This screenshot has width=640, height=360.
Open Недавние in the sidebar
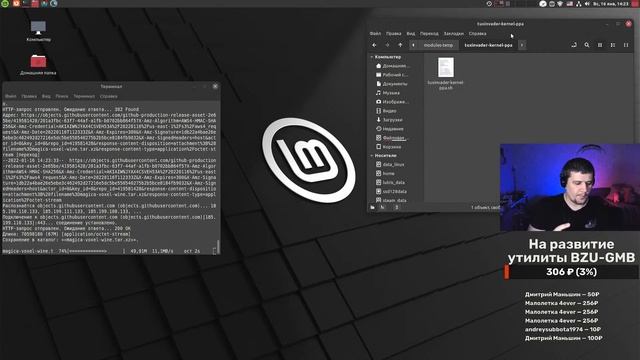pos(390,129)
